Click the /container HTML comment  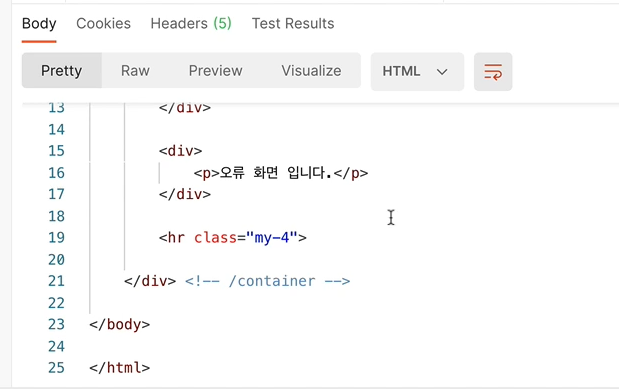click(x=267, y=281)
